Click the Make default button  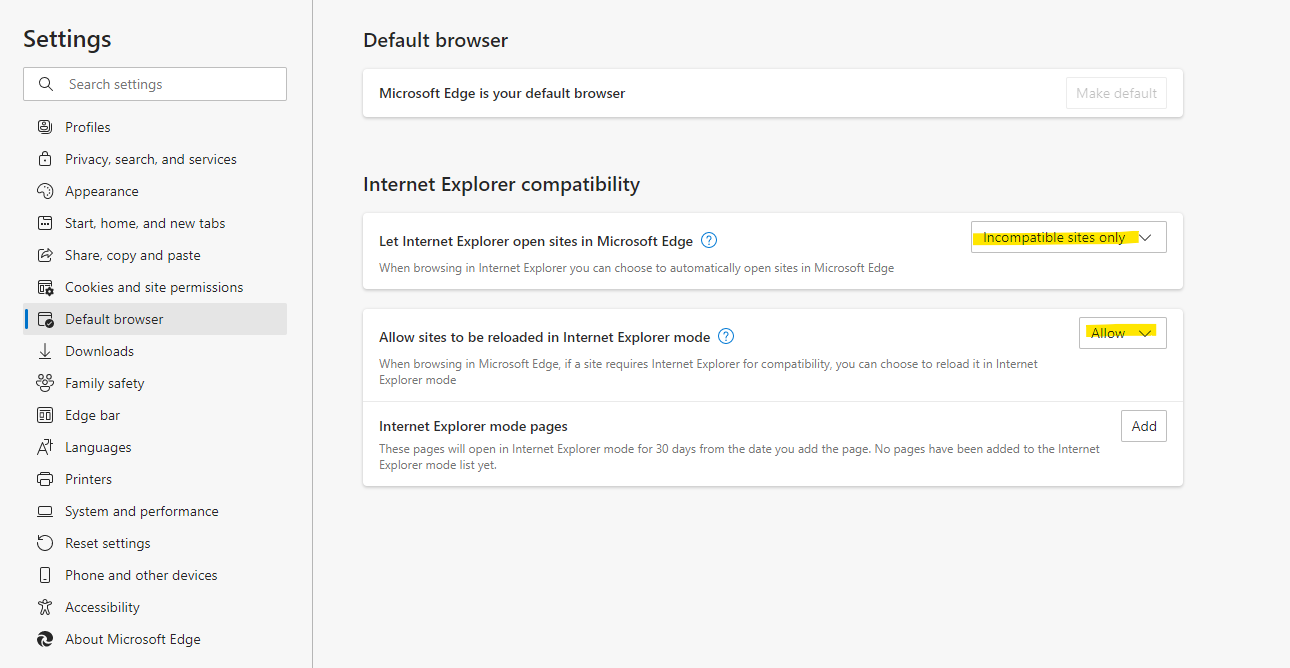coord(1116,93)
